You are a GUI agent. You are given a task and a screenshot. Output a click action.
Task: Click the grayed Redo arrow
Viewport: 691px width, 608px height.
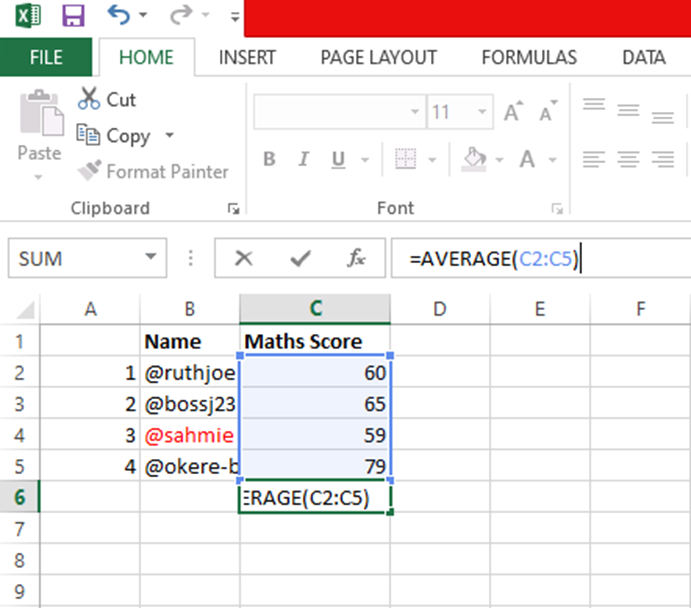coord(181,15)
